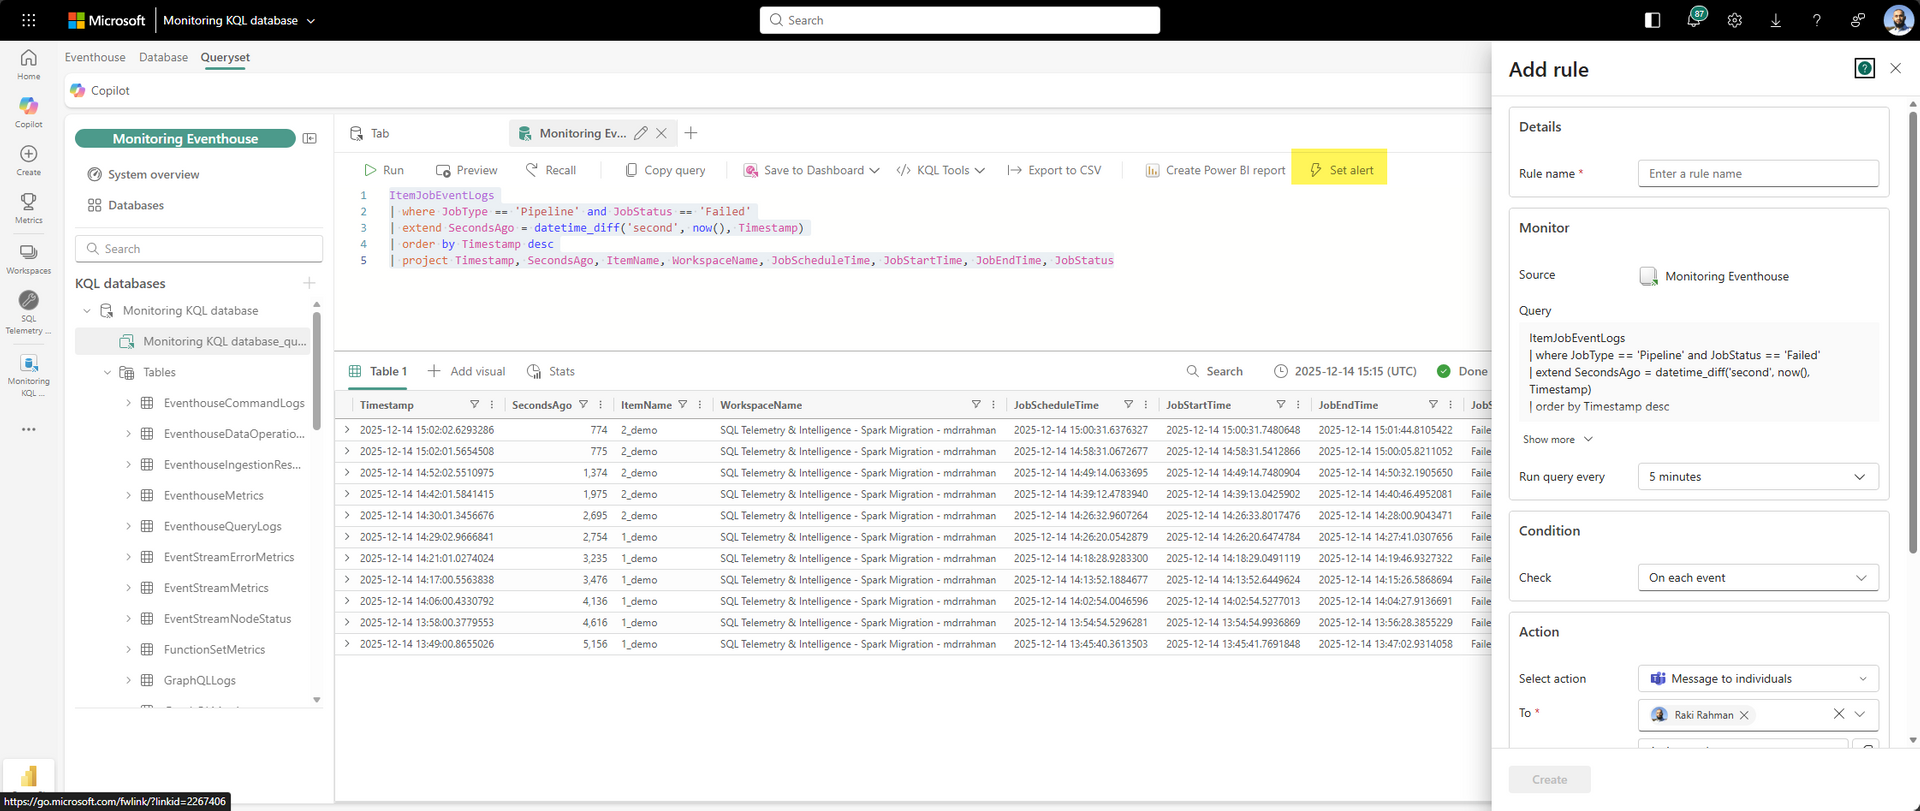Click the Rule name input field
Image resolution: width=1920 pixels, height=811 pixels.
click(1757, 174)
